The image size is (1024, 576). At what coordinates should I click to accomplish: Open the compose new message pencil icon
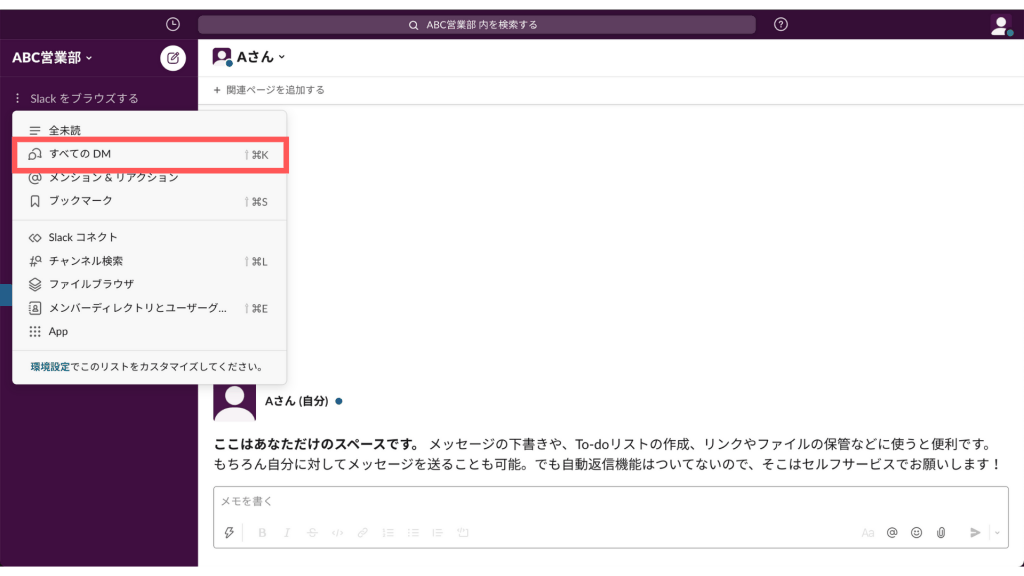pyautogui.click(x=173, y=58)
